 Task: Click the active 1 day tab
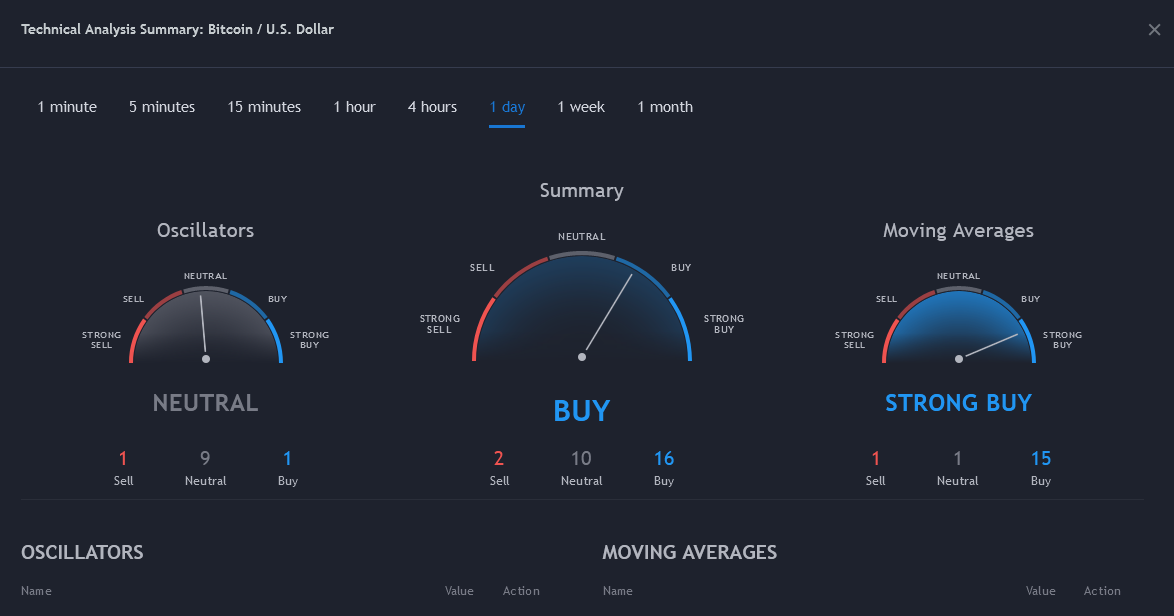tap(507, 107)
